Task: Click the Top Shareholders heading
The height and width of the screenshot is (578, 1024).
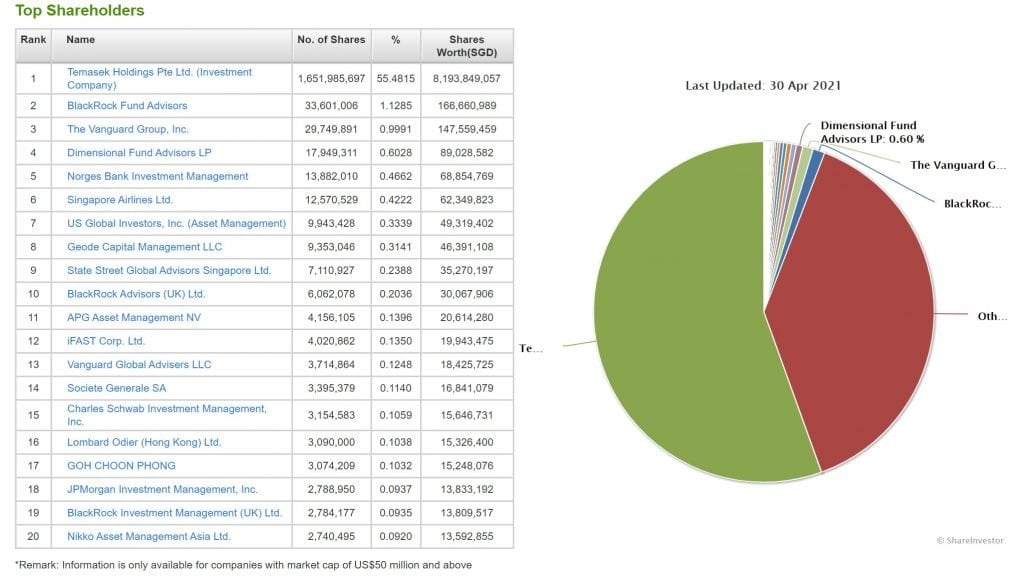Action: 80,10
